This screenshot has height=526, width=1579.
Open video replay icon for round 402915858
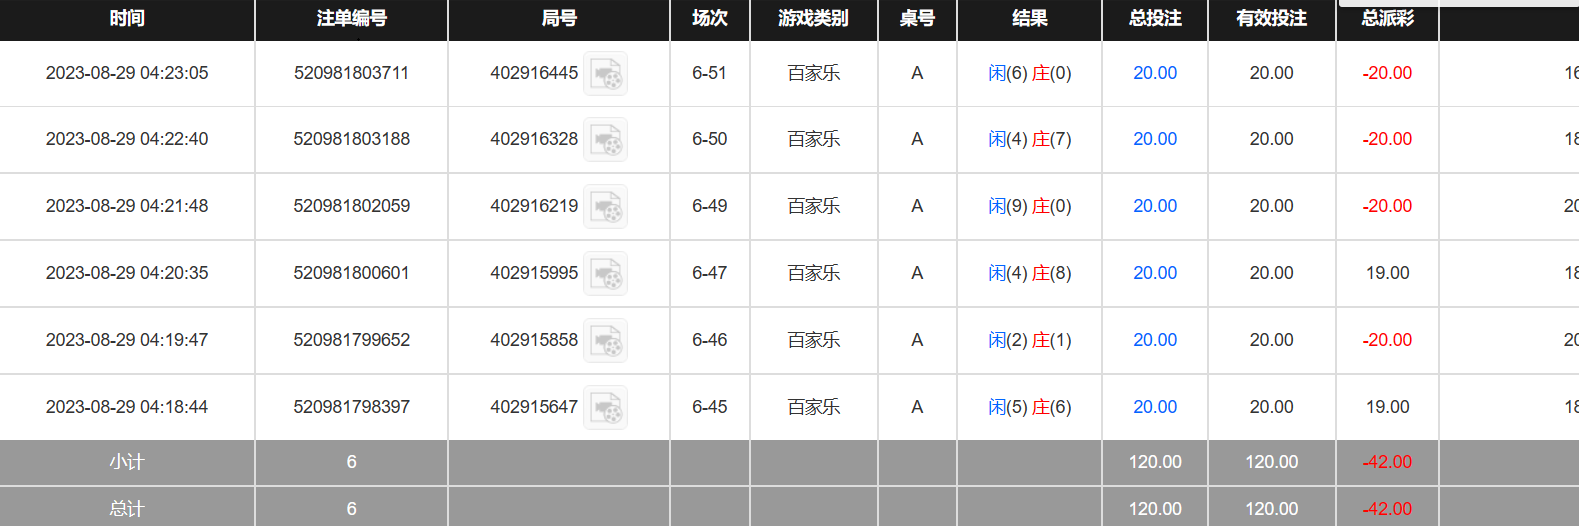(605, 341)
